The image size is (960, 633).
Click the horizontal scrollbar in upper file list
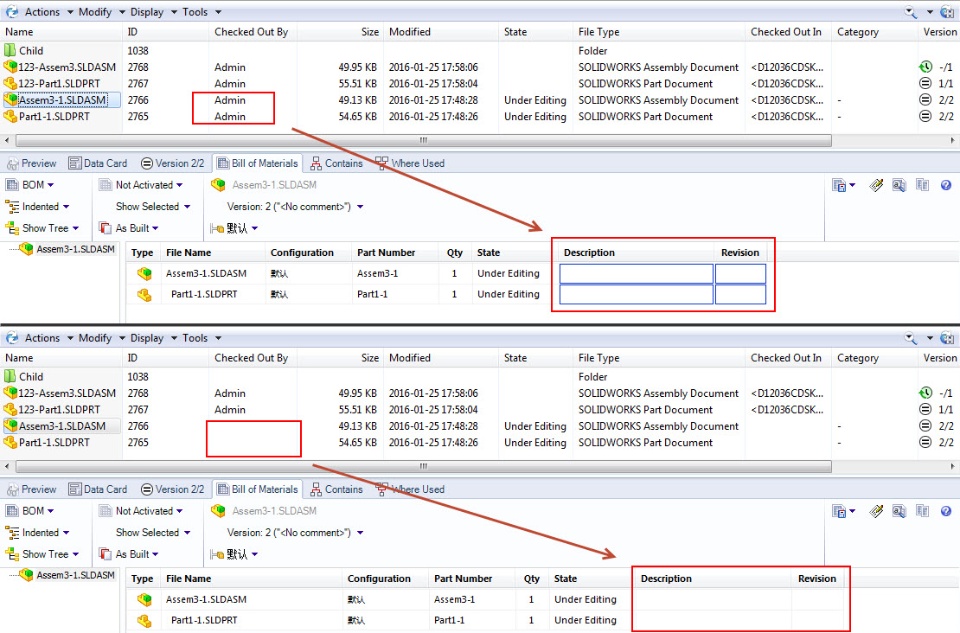[x=424, y=141]
